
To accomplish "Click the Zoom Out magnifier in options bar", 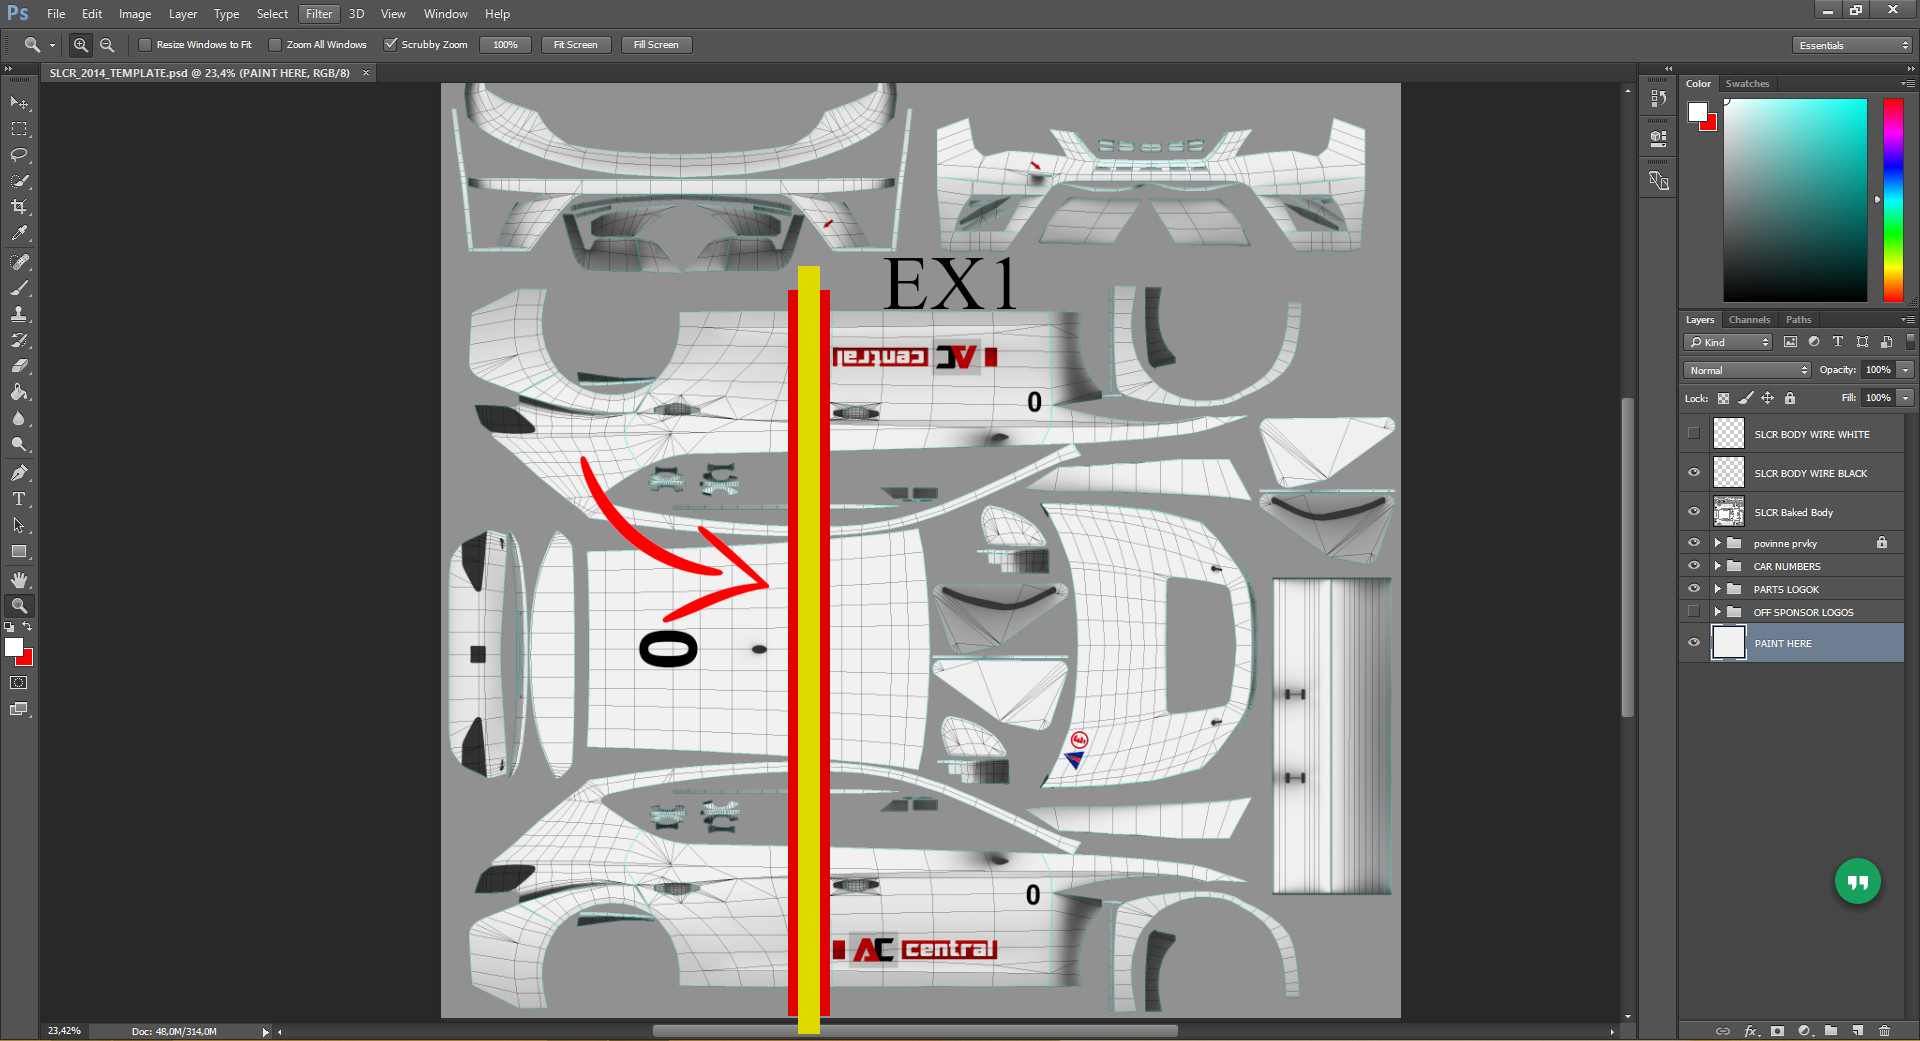I will pyautogui.click(x=107, y=45).
